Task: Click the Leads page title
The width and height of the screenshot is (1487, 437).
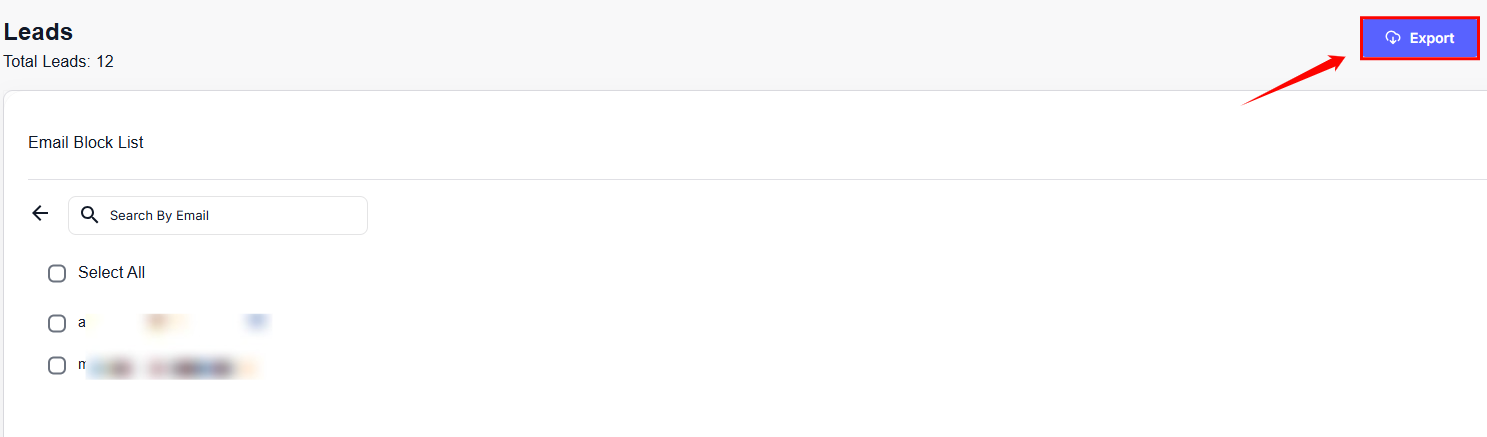Action: [x=38, y=32]
